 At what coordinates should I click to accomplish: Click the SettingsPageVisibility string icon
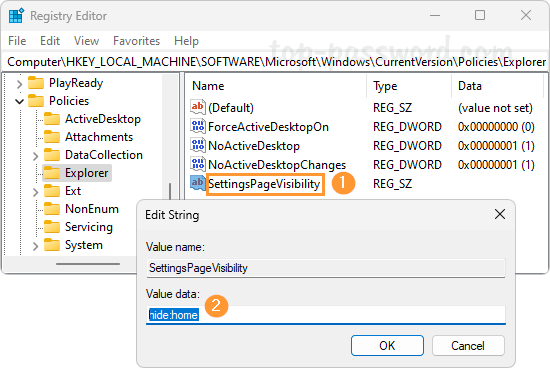(197, 183)
